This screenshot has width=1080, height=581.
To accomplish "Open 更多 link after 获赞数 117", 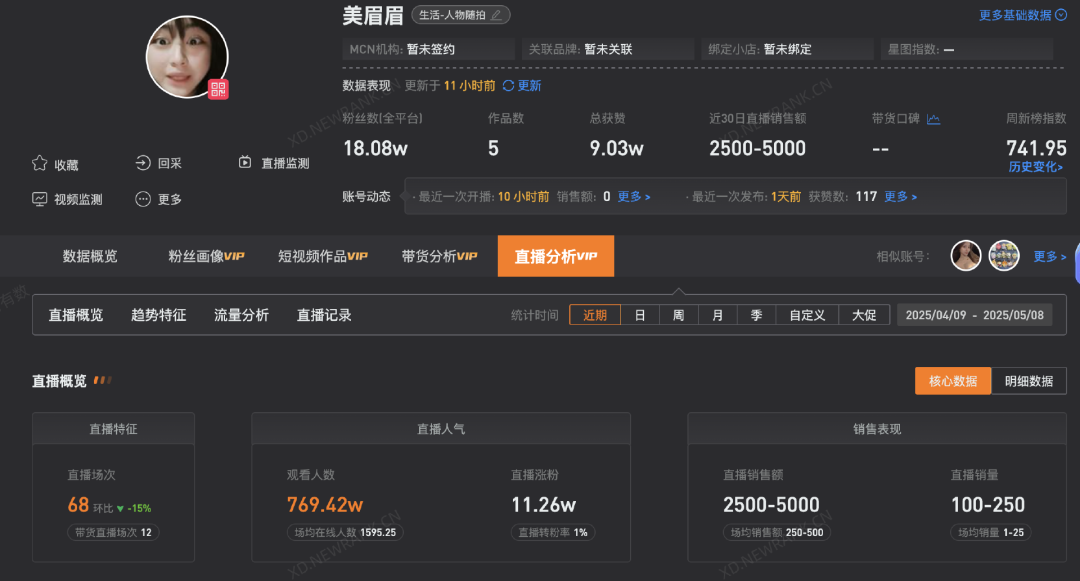I will (x=900, y=197).
